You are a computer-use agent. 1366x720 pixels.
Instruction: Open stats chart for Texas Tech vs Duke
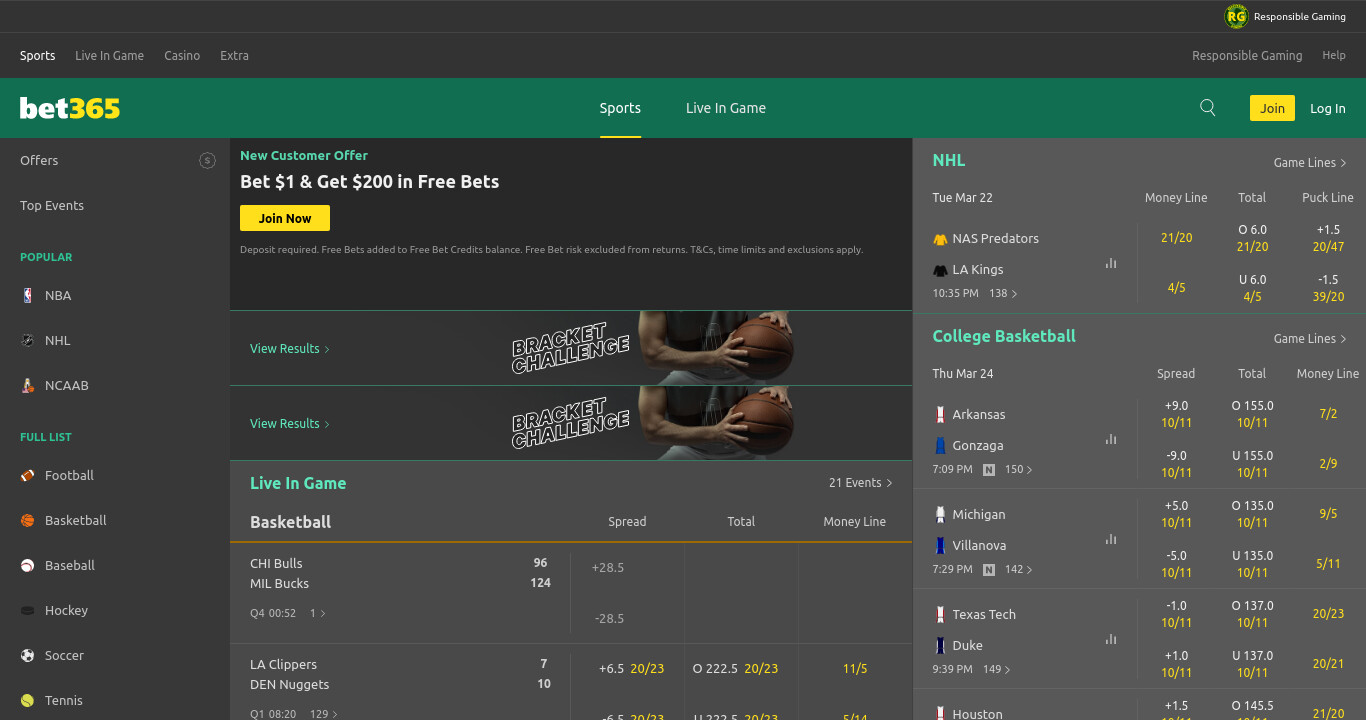pyautogui.click(x=1111, y=639)
